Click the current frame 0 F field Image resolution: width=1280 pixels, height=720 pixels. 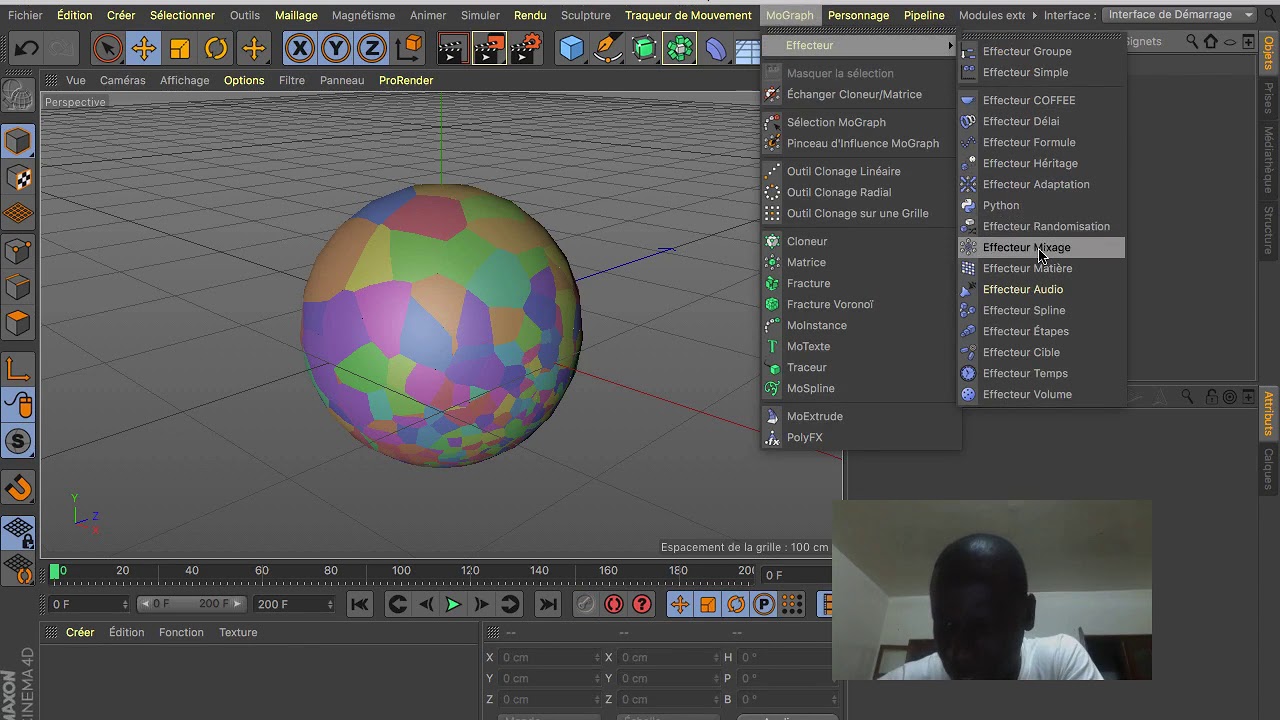pyautogui.click(x=89, y=604)
